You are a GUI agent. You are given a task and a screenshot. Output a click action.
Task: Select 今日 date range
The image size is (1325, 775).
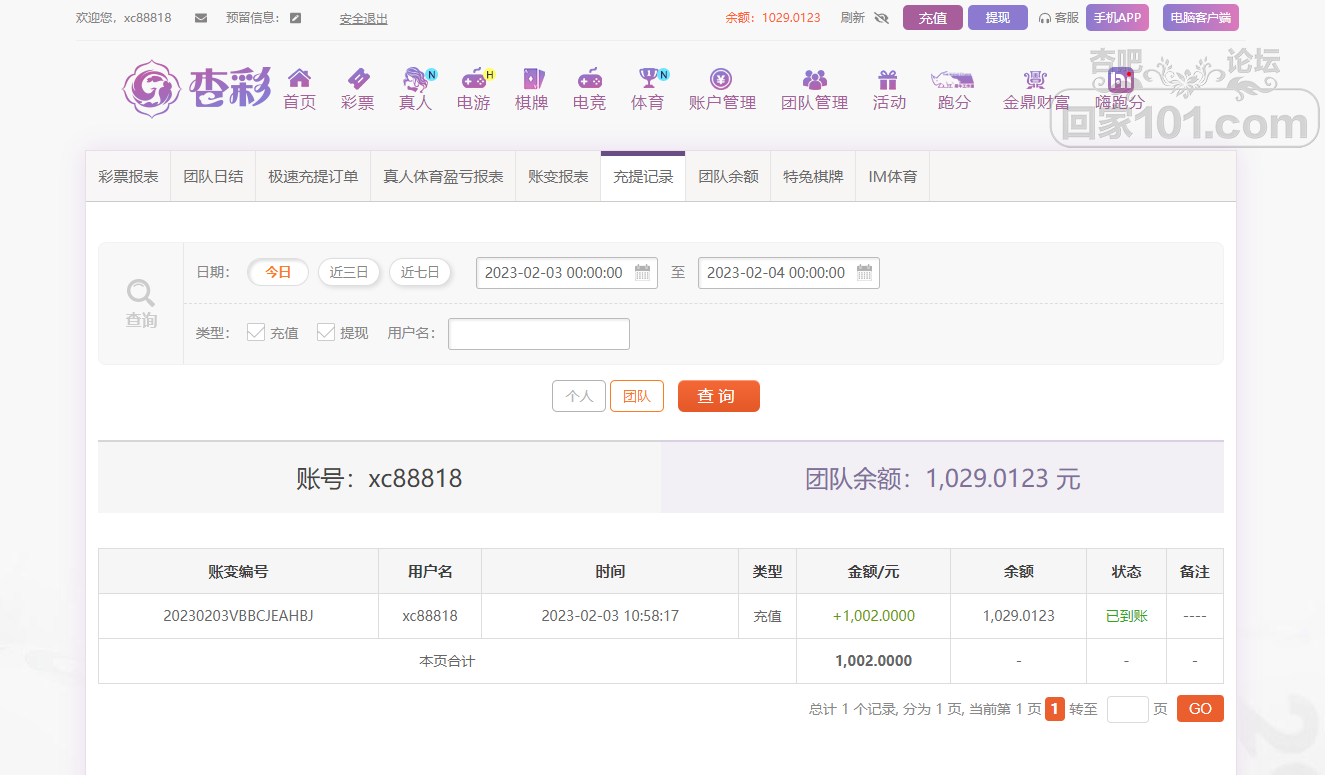pos(278,272)
